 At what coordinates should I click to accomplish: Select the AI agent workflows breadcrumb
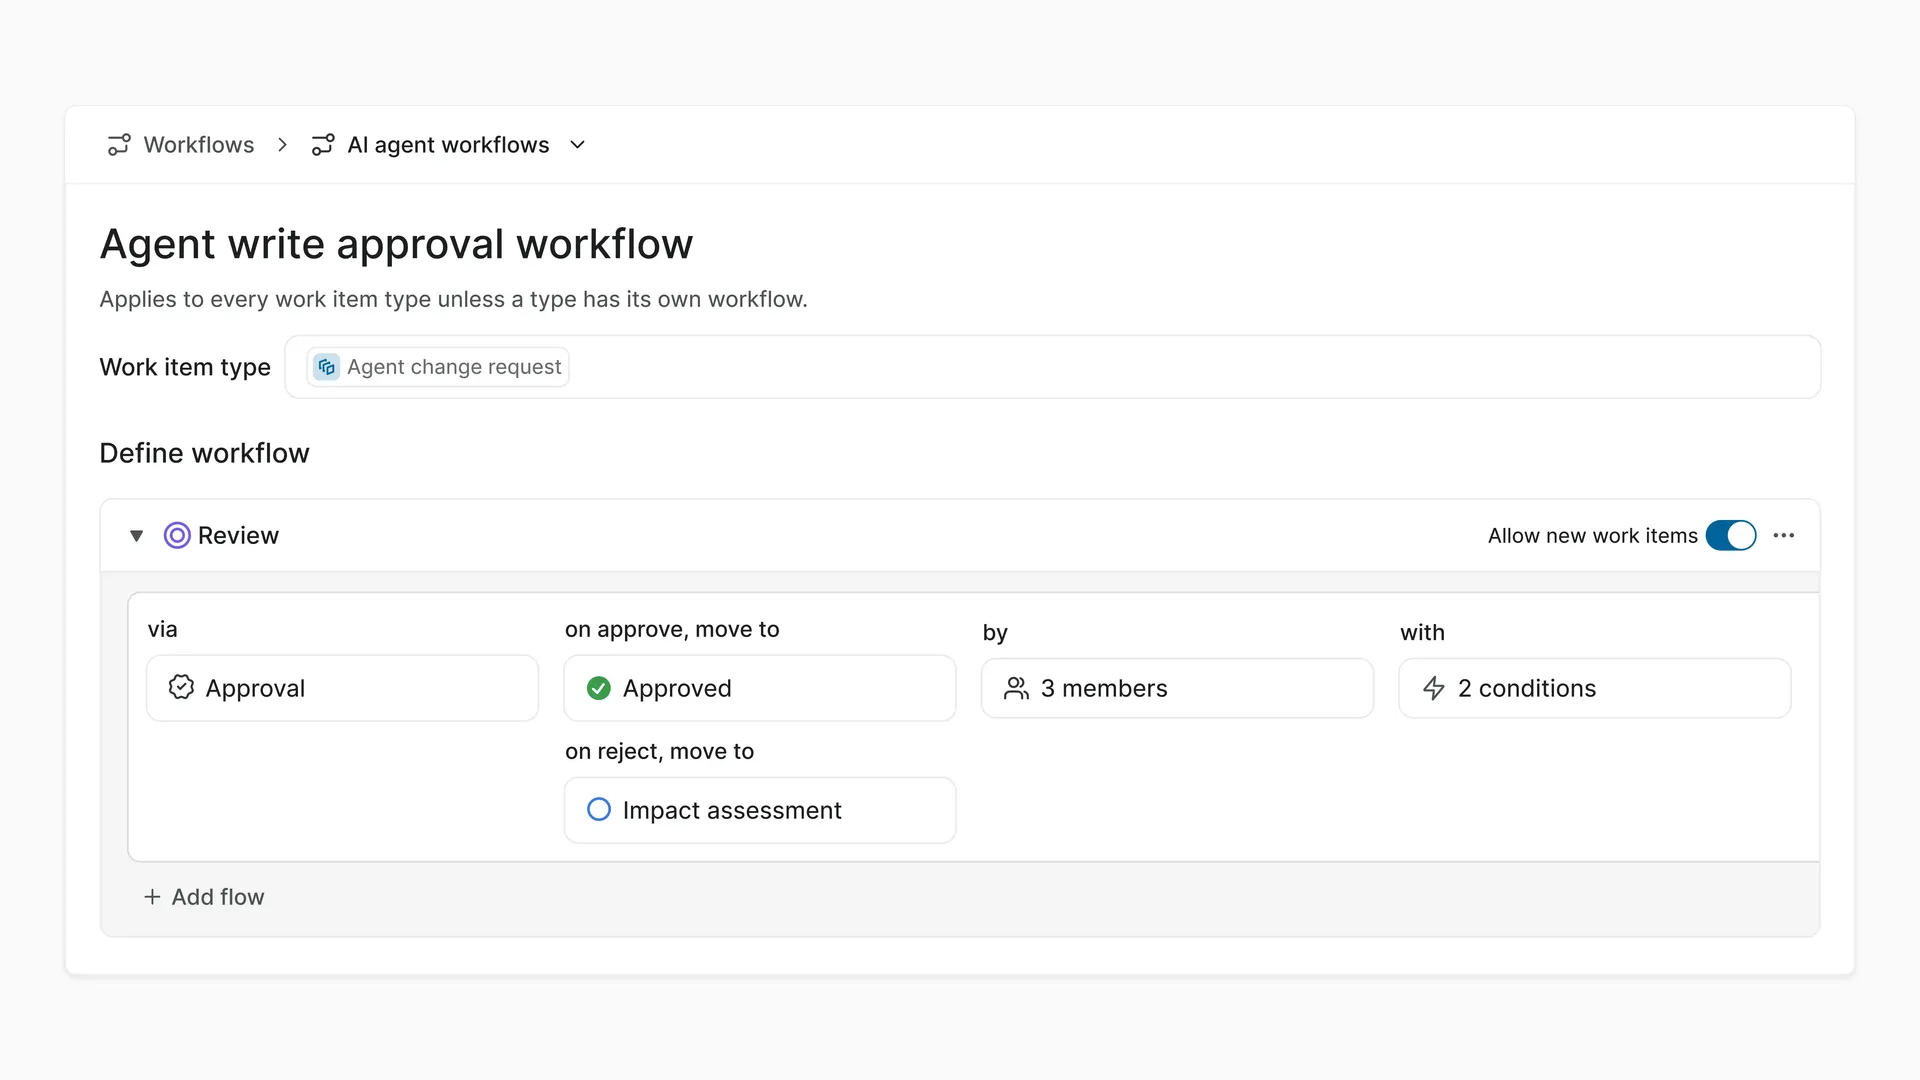[x=448, y=145]
